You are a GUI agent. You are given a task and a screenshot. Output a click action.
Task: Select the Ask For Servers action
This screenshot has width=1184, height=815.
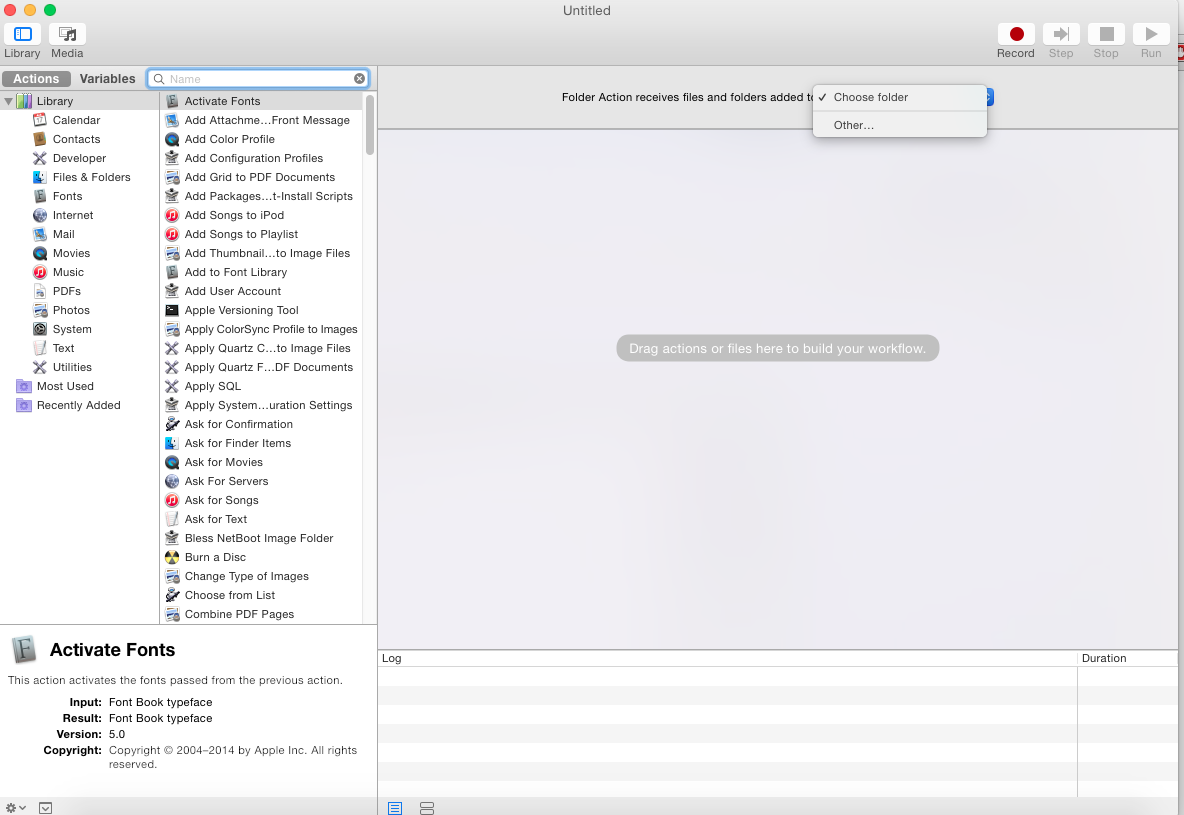coord(261,481)
